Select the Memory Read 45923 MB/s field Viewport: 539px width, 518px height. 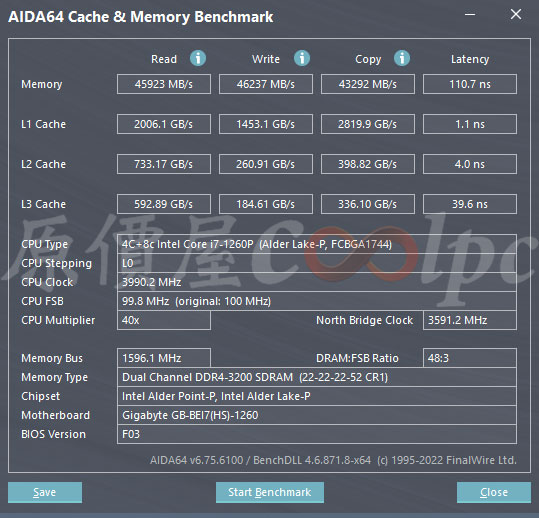[164, 84]
